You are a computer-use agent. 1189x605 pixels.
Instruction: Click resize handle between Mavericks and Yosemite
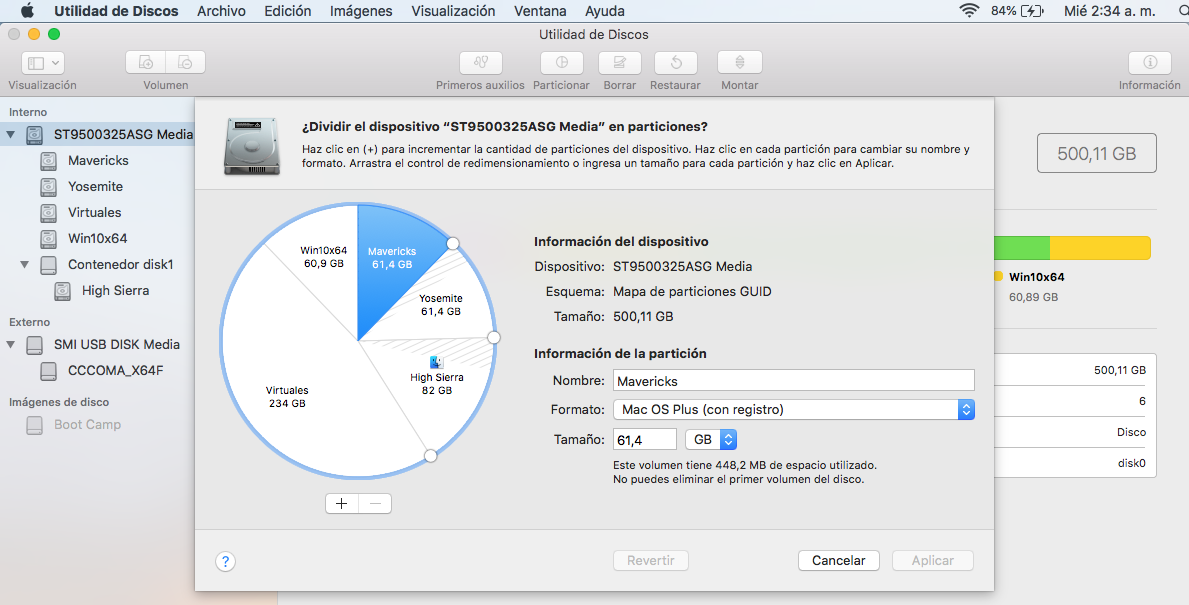click(453, 243)
